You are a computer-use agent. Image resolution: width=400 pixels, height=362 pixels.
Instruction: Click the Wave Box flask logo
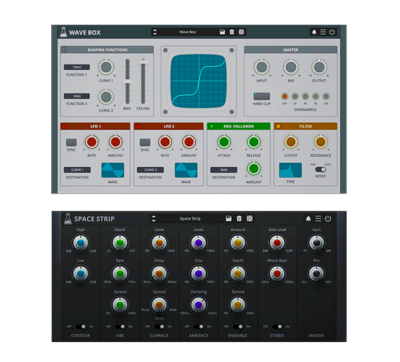[63, 32]
